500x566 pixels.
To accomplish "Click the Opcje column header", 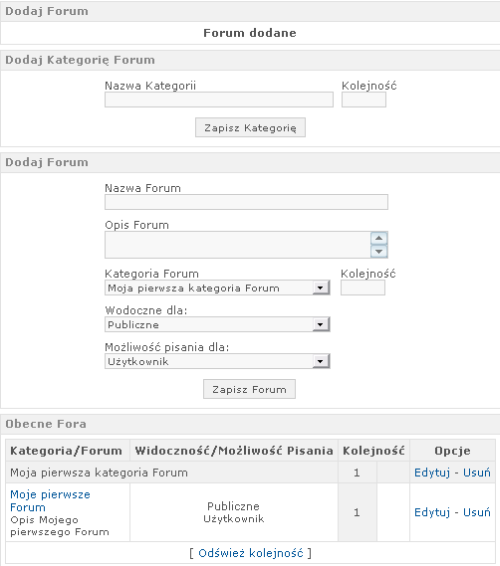I will pos(452,451).
